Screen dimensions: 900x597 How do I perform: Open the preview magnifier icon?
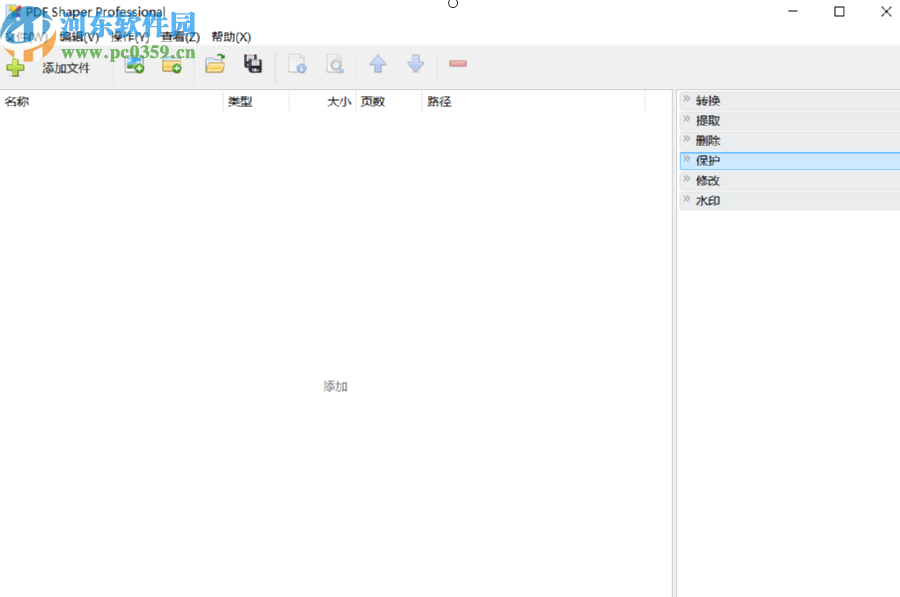click(x=335, y=63)
